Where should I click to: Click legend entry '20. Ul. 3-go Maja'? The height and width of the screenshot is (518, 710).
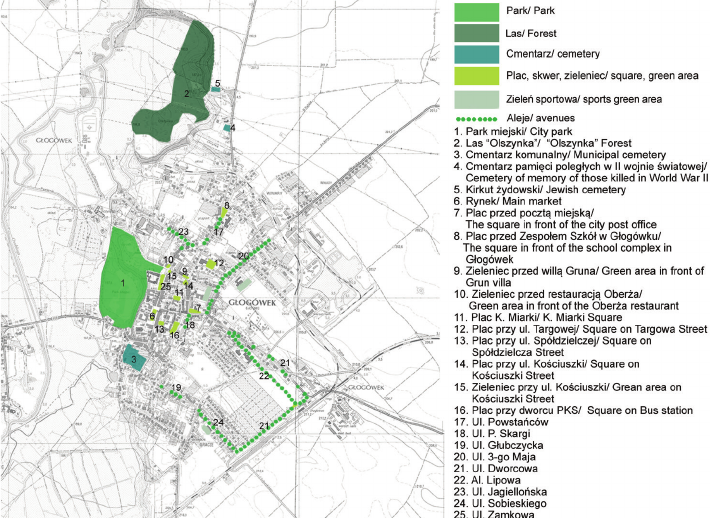495,457
